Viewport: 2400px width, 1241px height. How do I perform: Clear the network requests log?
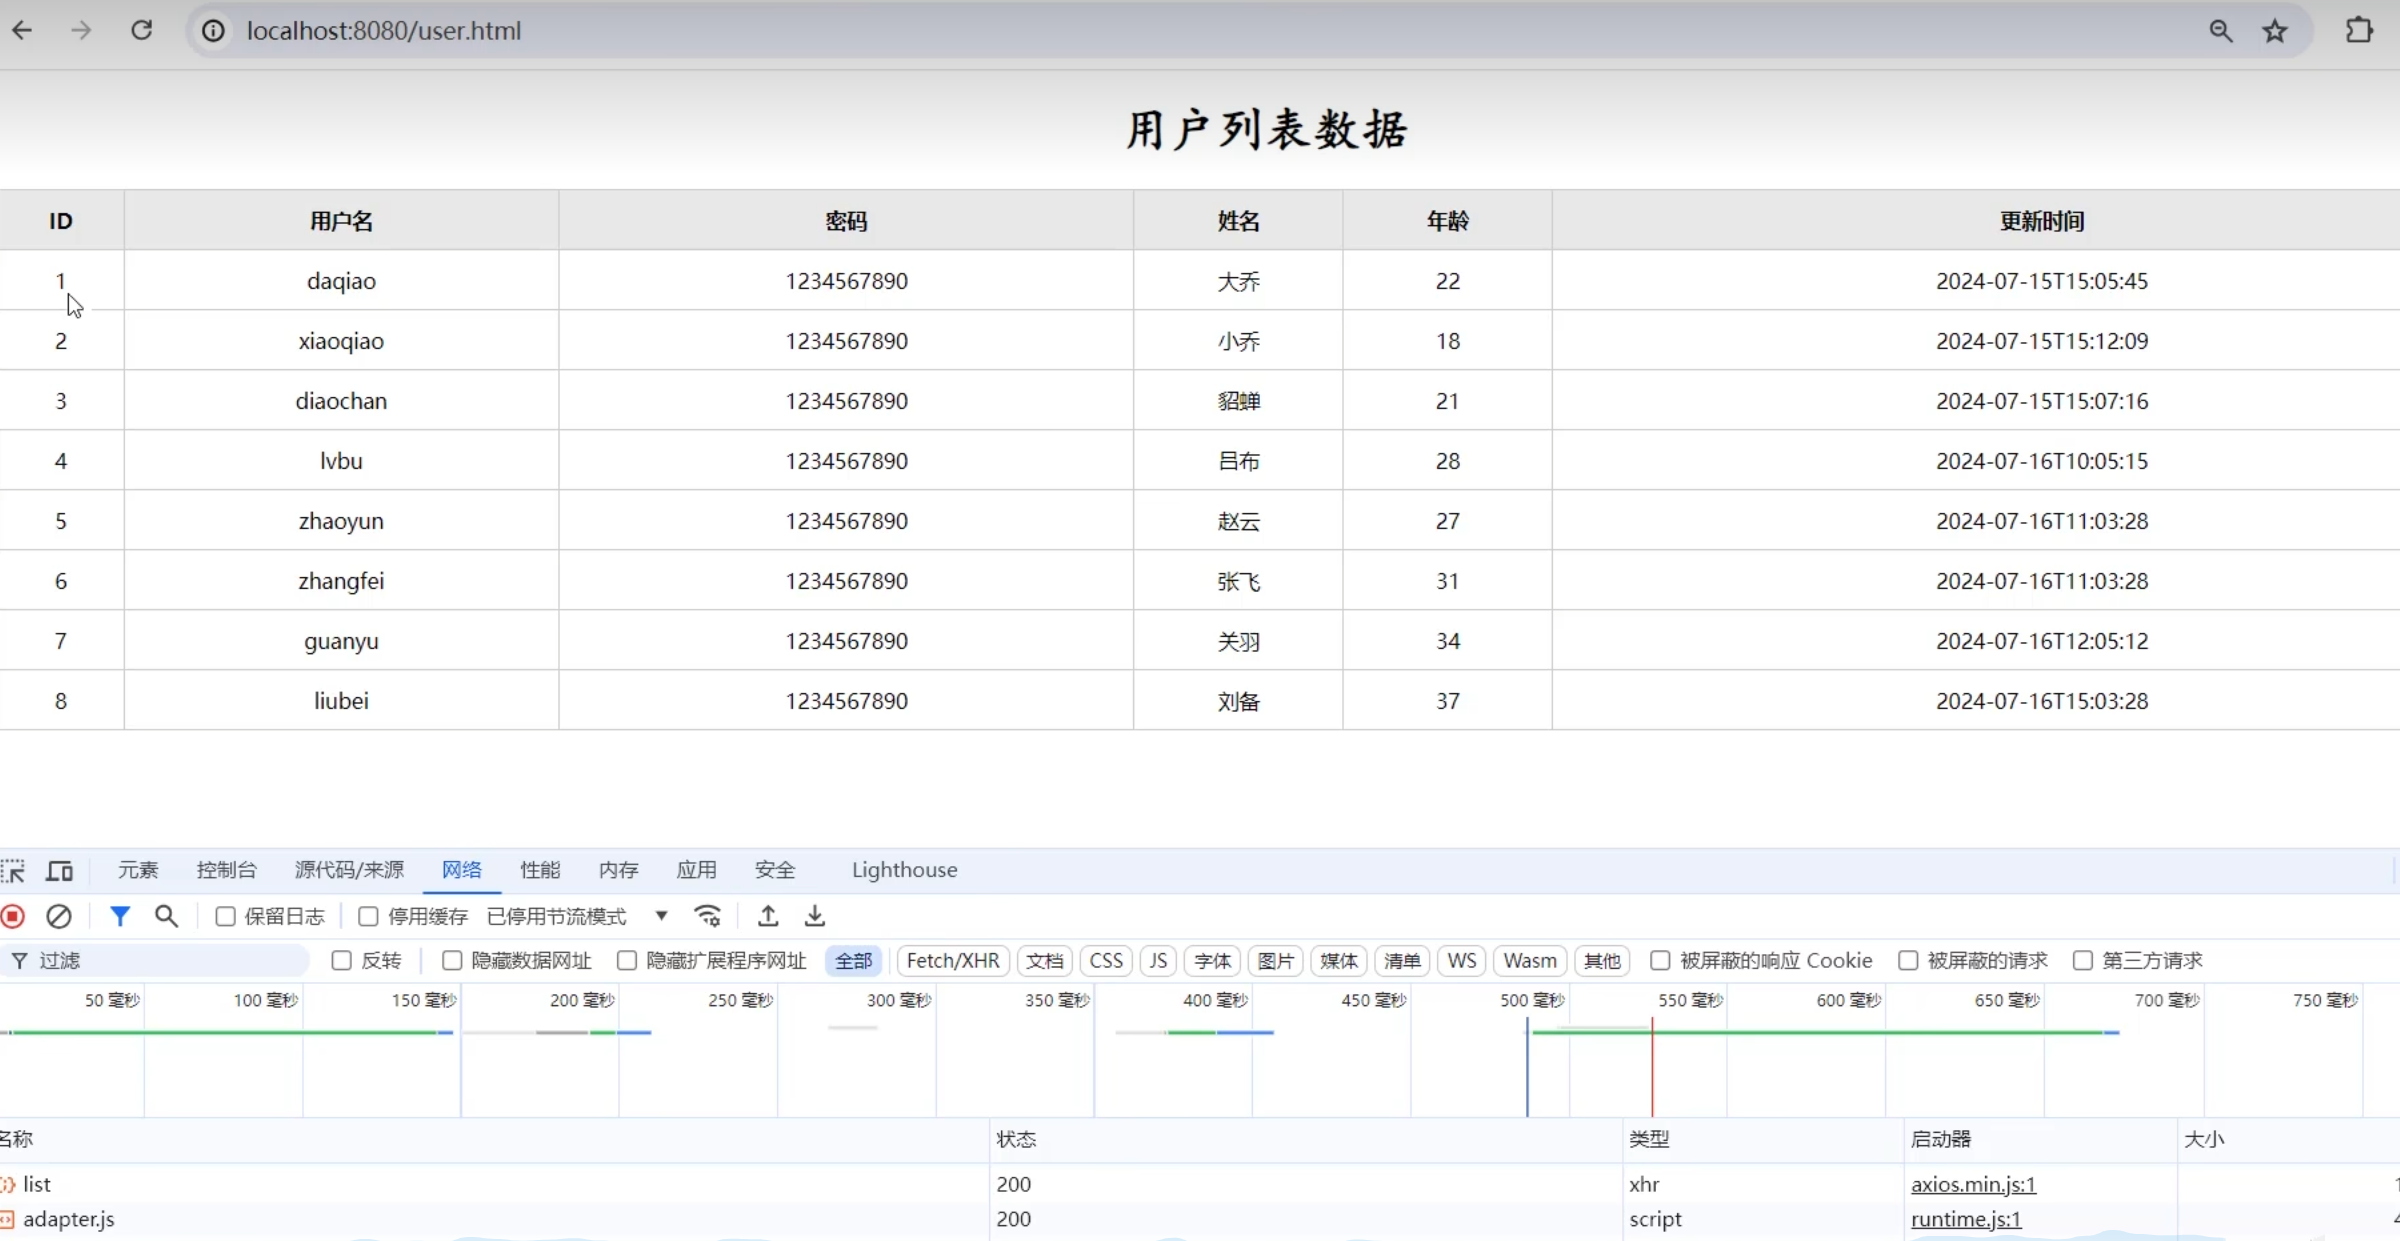tap(59, 915)
